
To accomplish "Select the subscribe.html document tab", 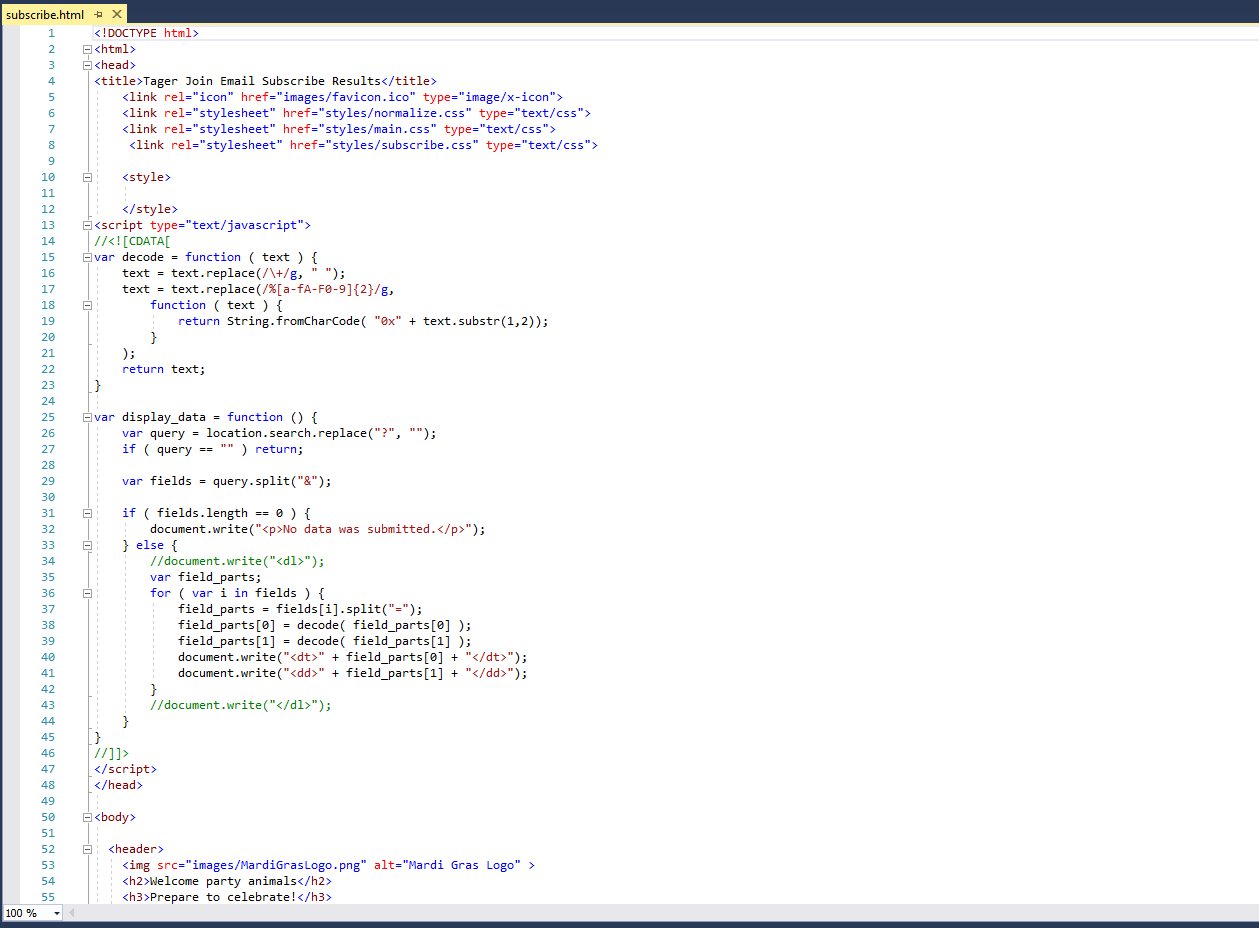I will tap(44, 14).
